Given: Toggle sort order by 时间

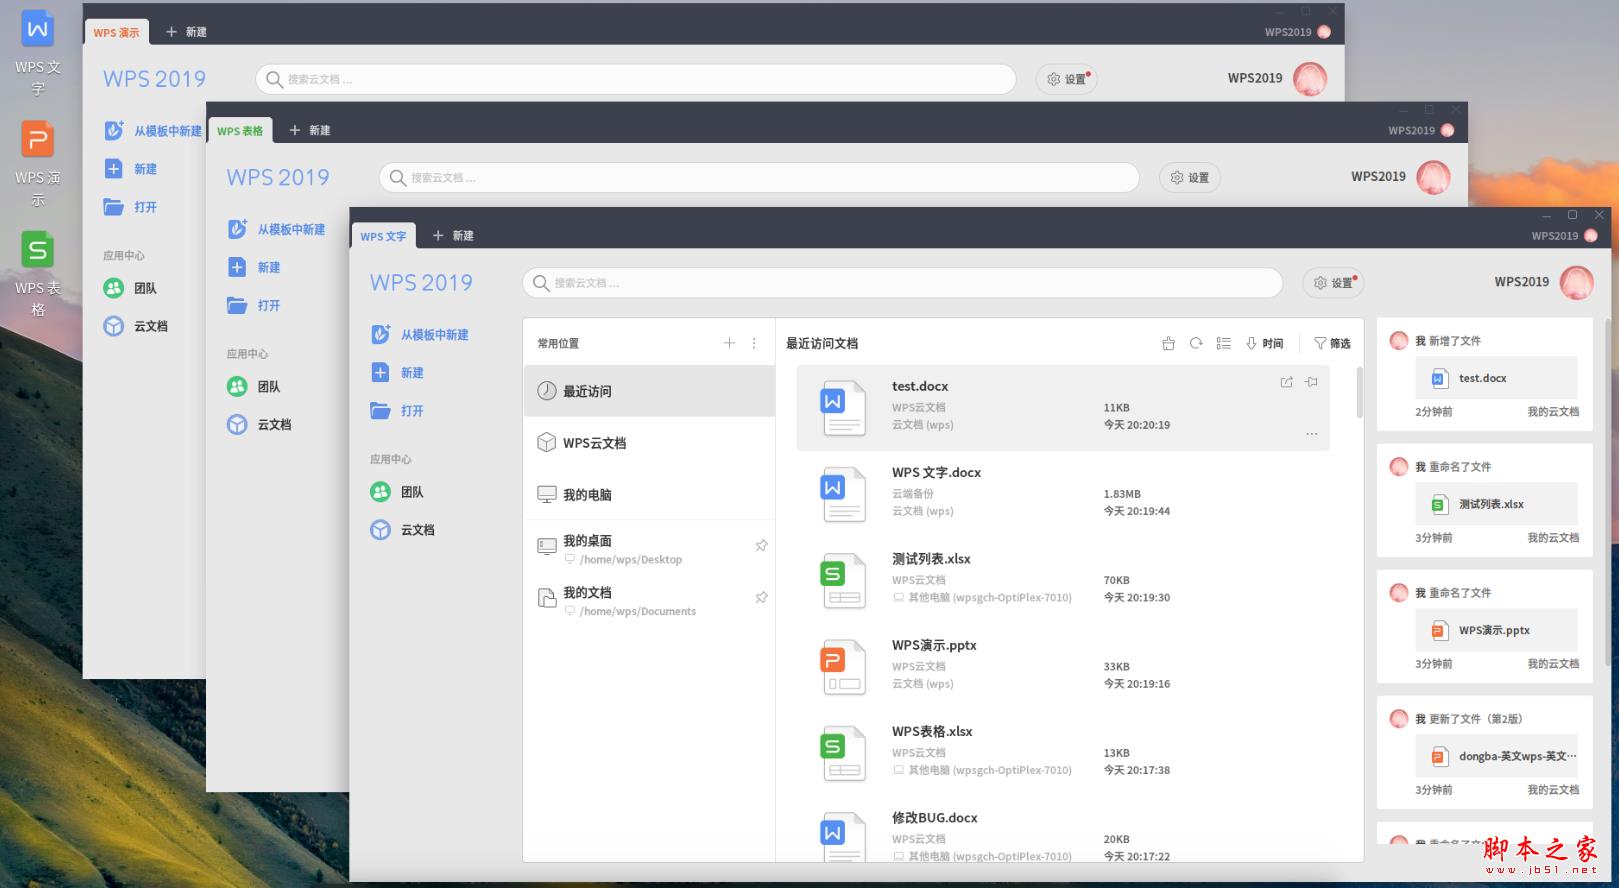Looking at the screenshot, I should pyautogui.click(x=1264, y=343).
